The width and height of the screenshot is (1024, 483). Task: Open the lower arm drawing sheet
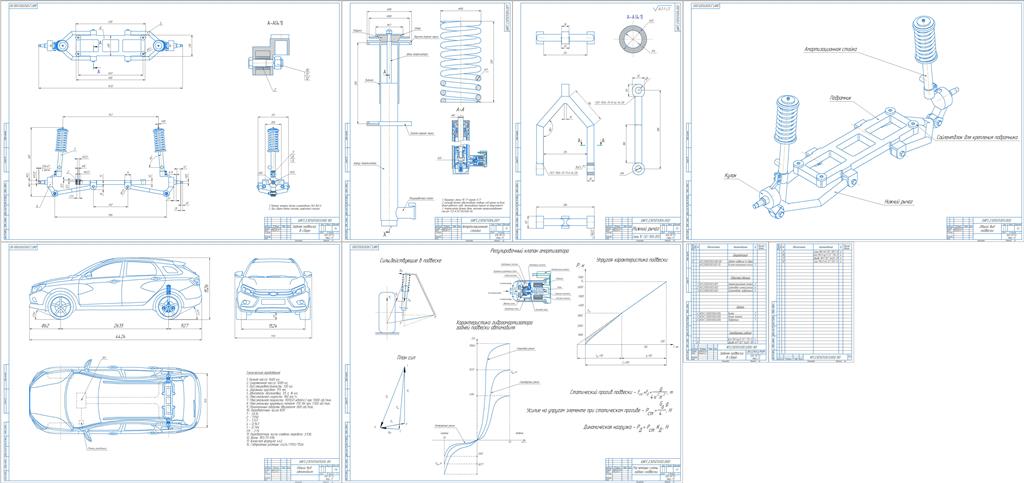(597, 121)
